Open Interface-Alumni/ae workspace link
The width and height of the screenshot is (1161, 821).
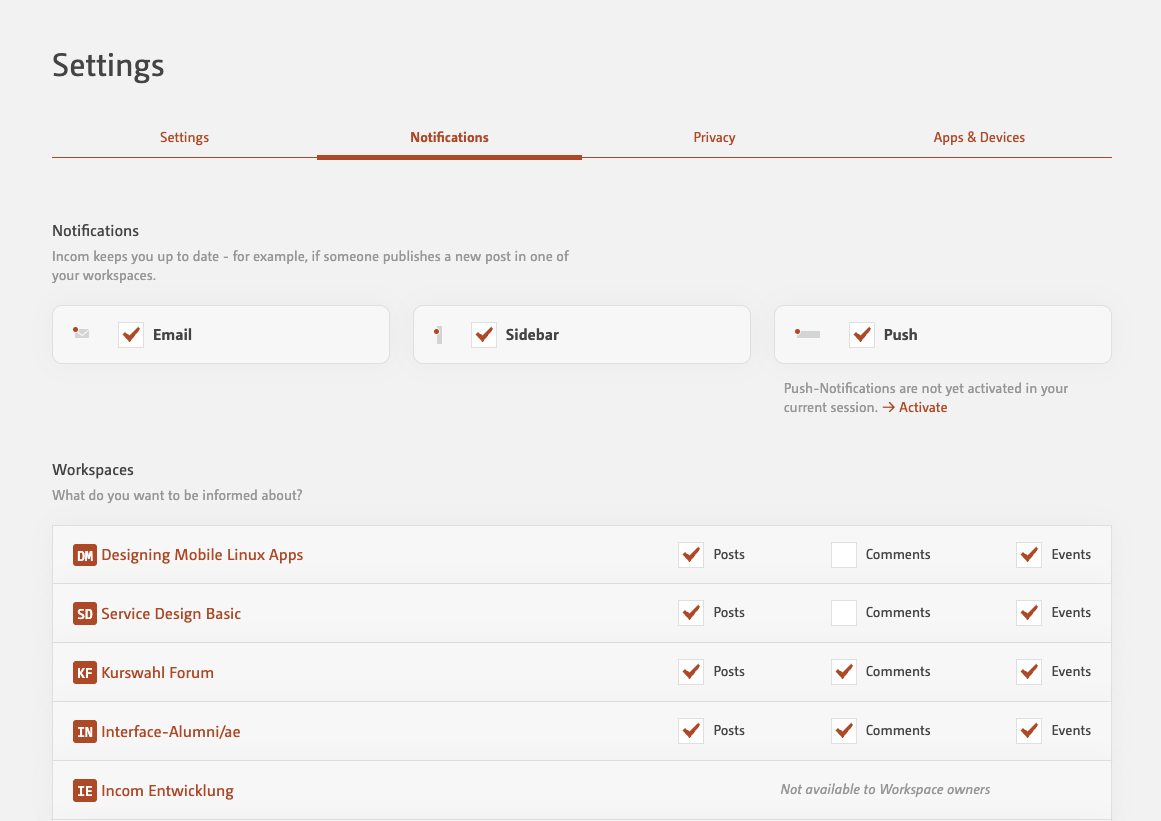click(171, 732)
